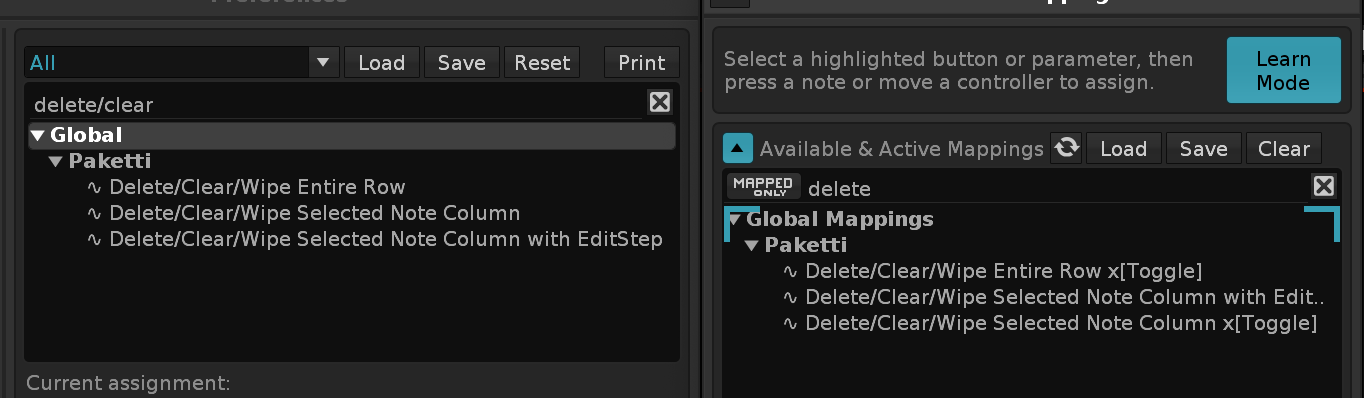
Task: Collapse Paketti under Global Mappings
Action: 752,245
